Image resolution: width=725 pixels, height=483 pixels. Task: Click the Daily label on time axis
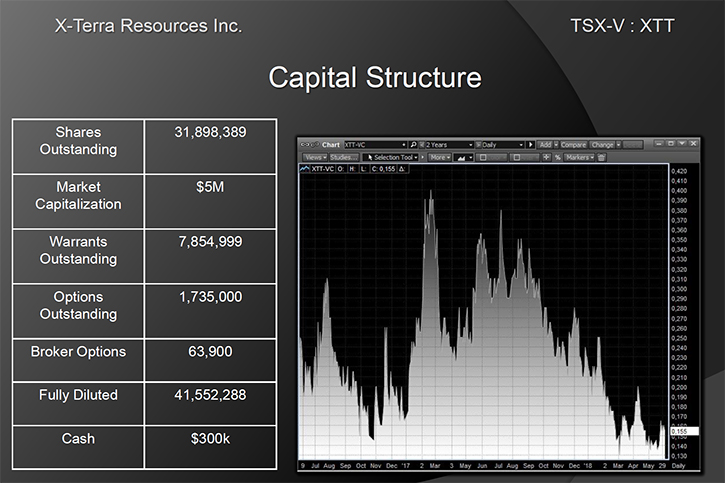(678, 465)
